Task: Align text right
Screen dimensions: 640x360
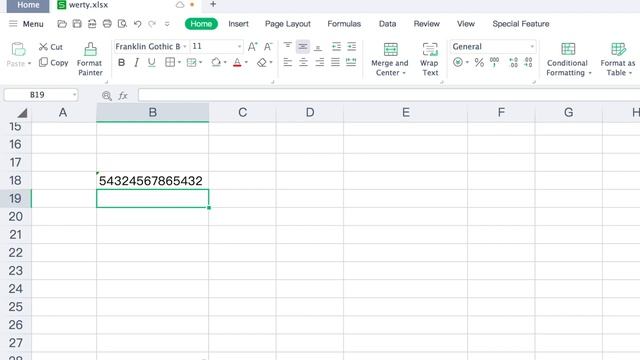Action: tap(320, 62)
